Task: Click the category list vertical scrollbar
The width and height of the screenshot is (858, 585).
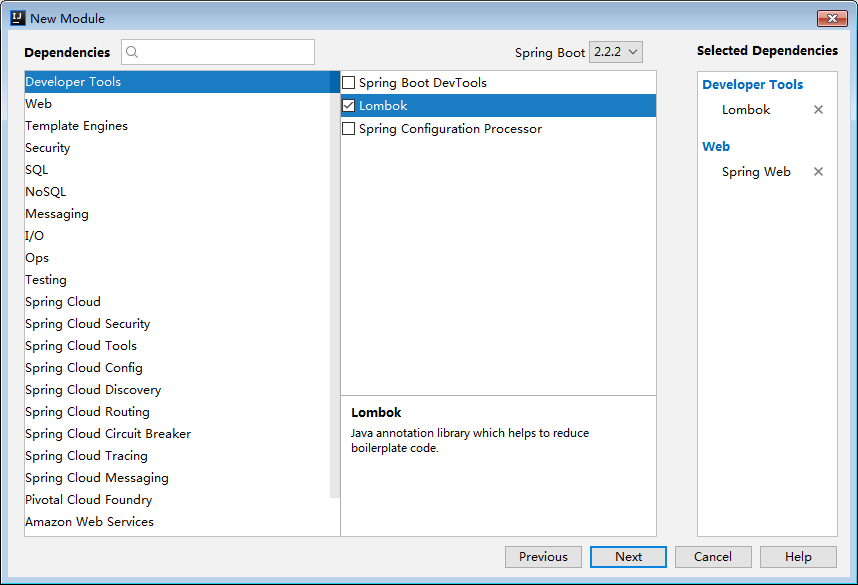Action: [x=335, y=285]
